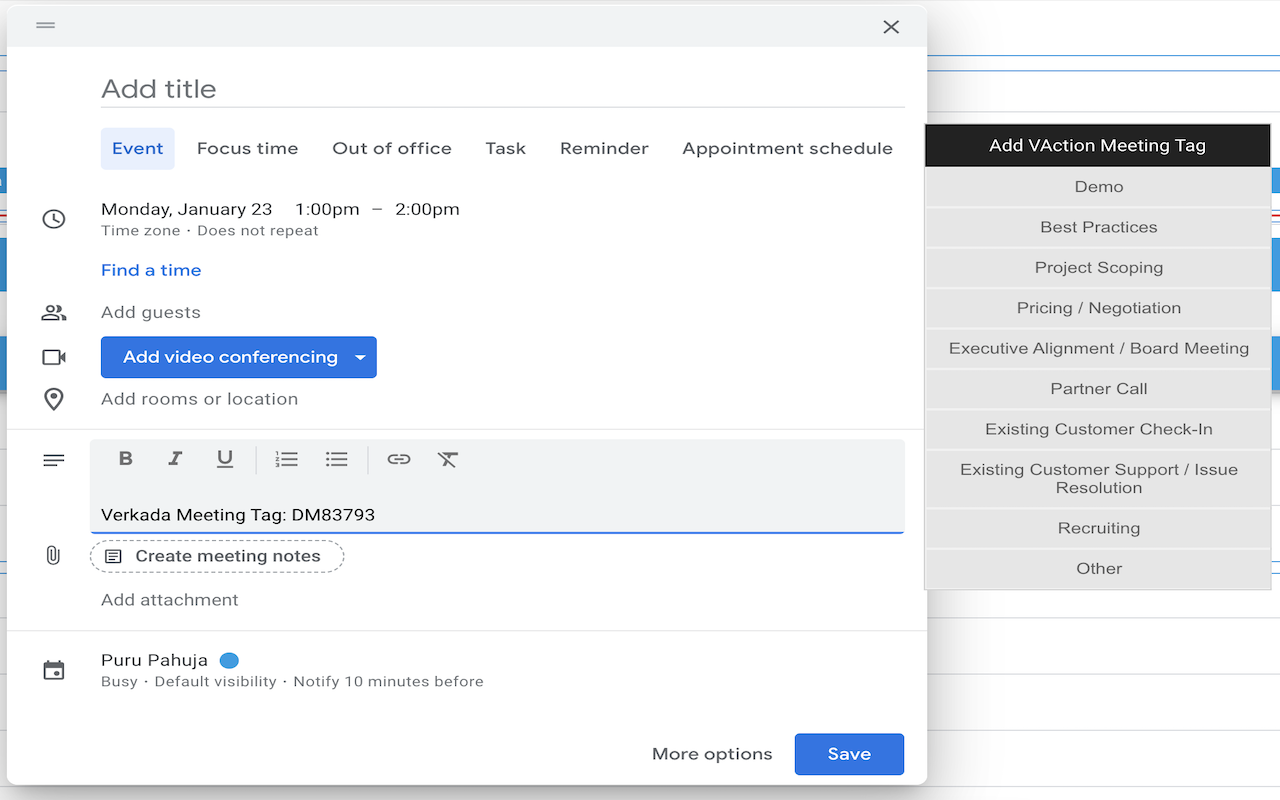
Task: Insert a hyperlink in the description
Action: coord(399,459)
